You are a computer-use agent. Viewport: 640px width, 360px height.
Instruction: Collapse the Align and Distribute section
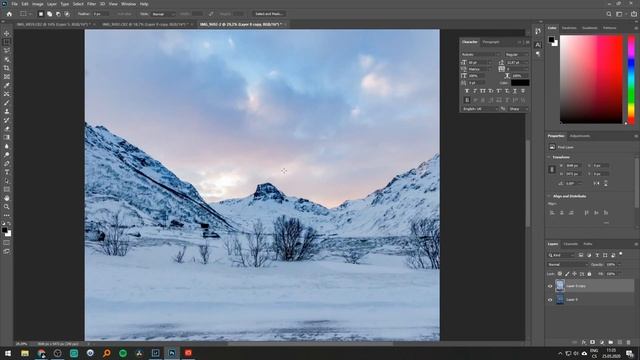(x=549, y=196)
